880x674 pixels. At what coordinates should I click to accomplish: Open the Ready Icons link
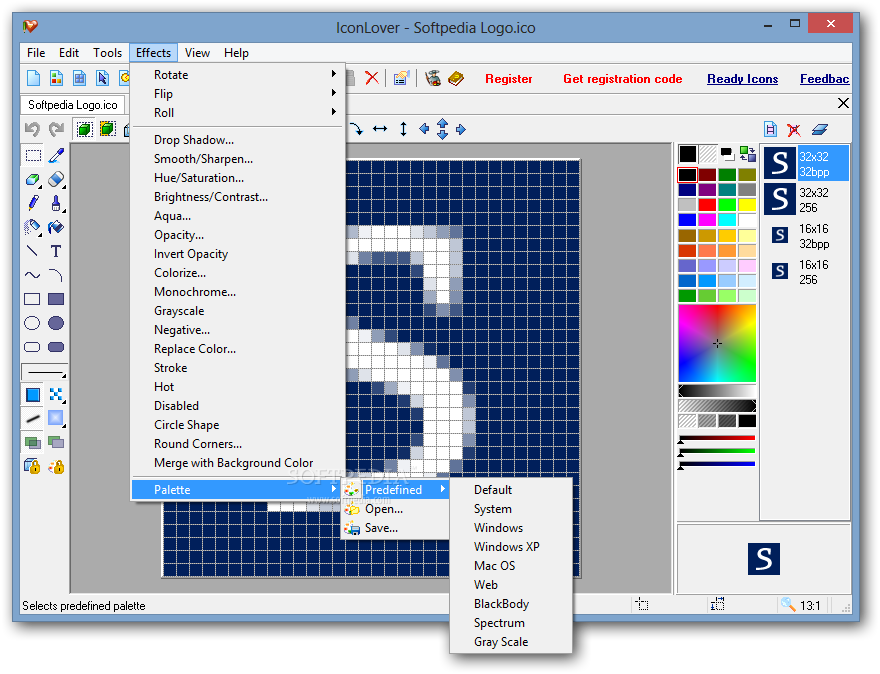742,79
